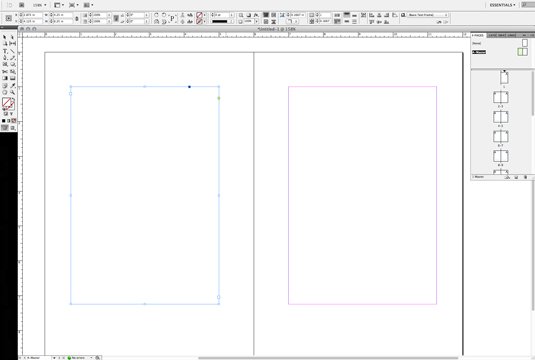Select the Free Transform tool

(x=12, y=72)
